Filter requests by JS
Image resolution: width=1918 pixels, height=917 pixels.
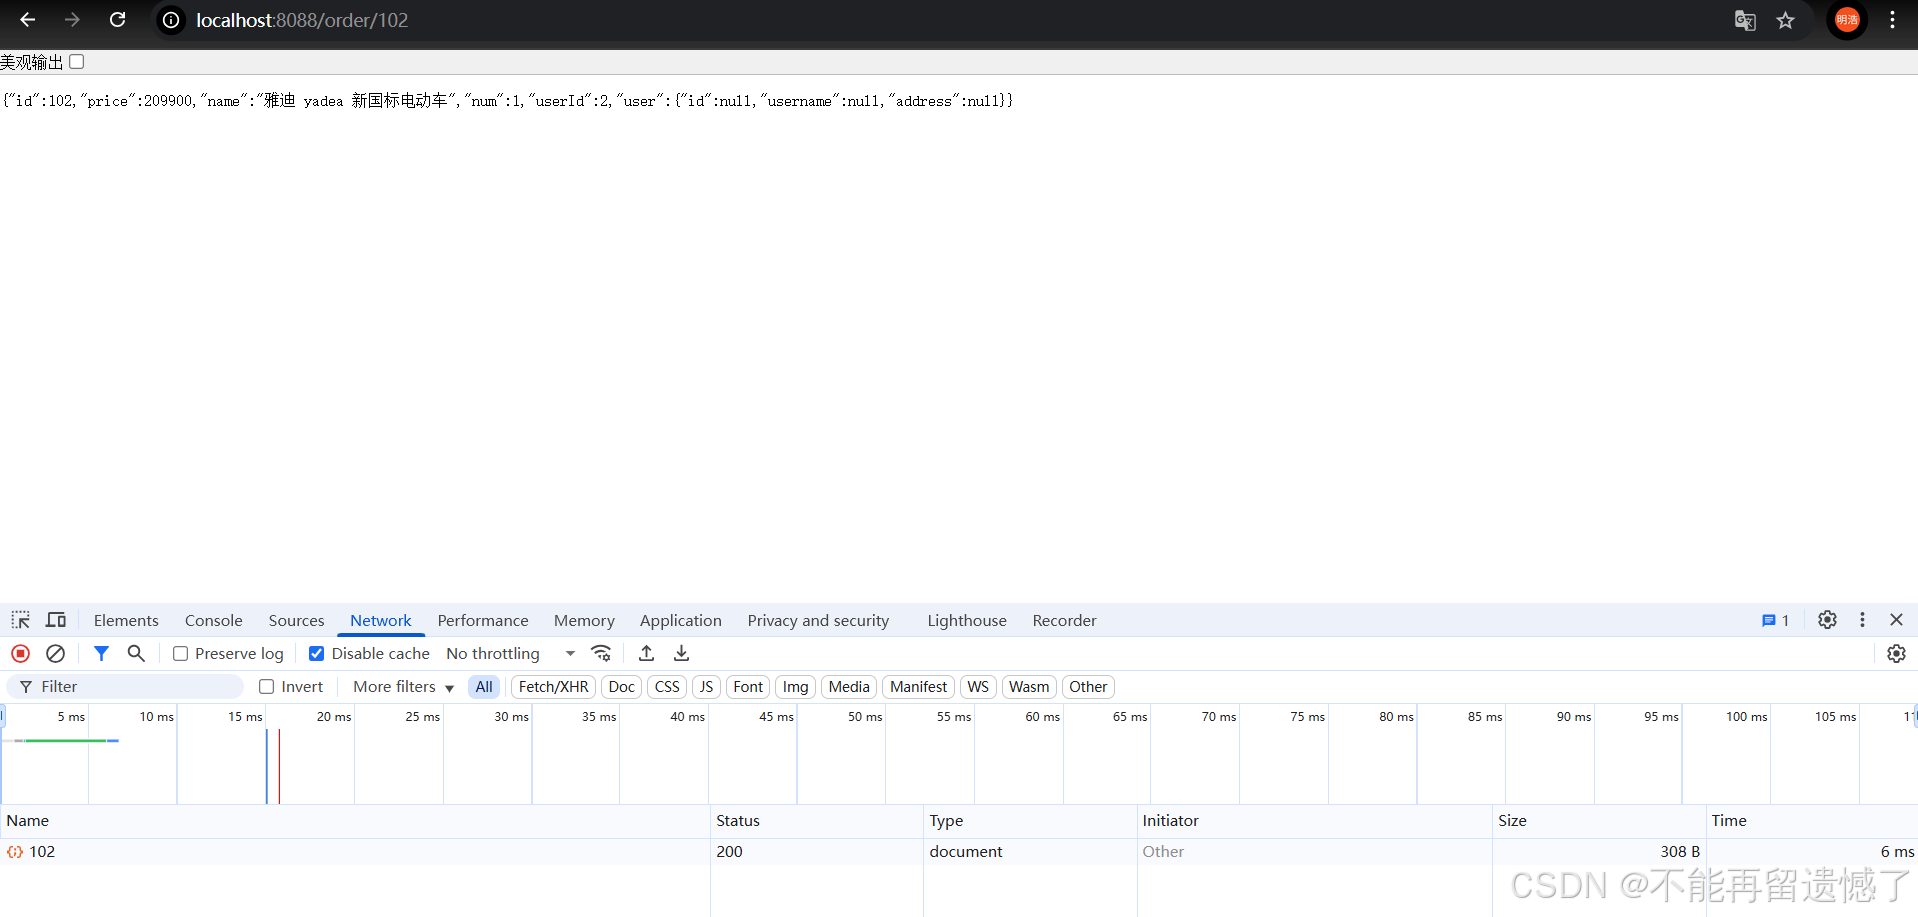point(706,686)
